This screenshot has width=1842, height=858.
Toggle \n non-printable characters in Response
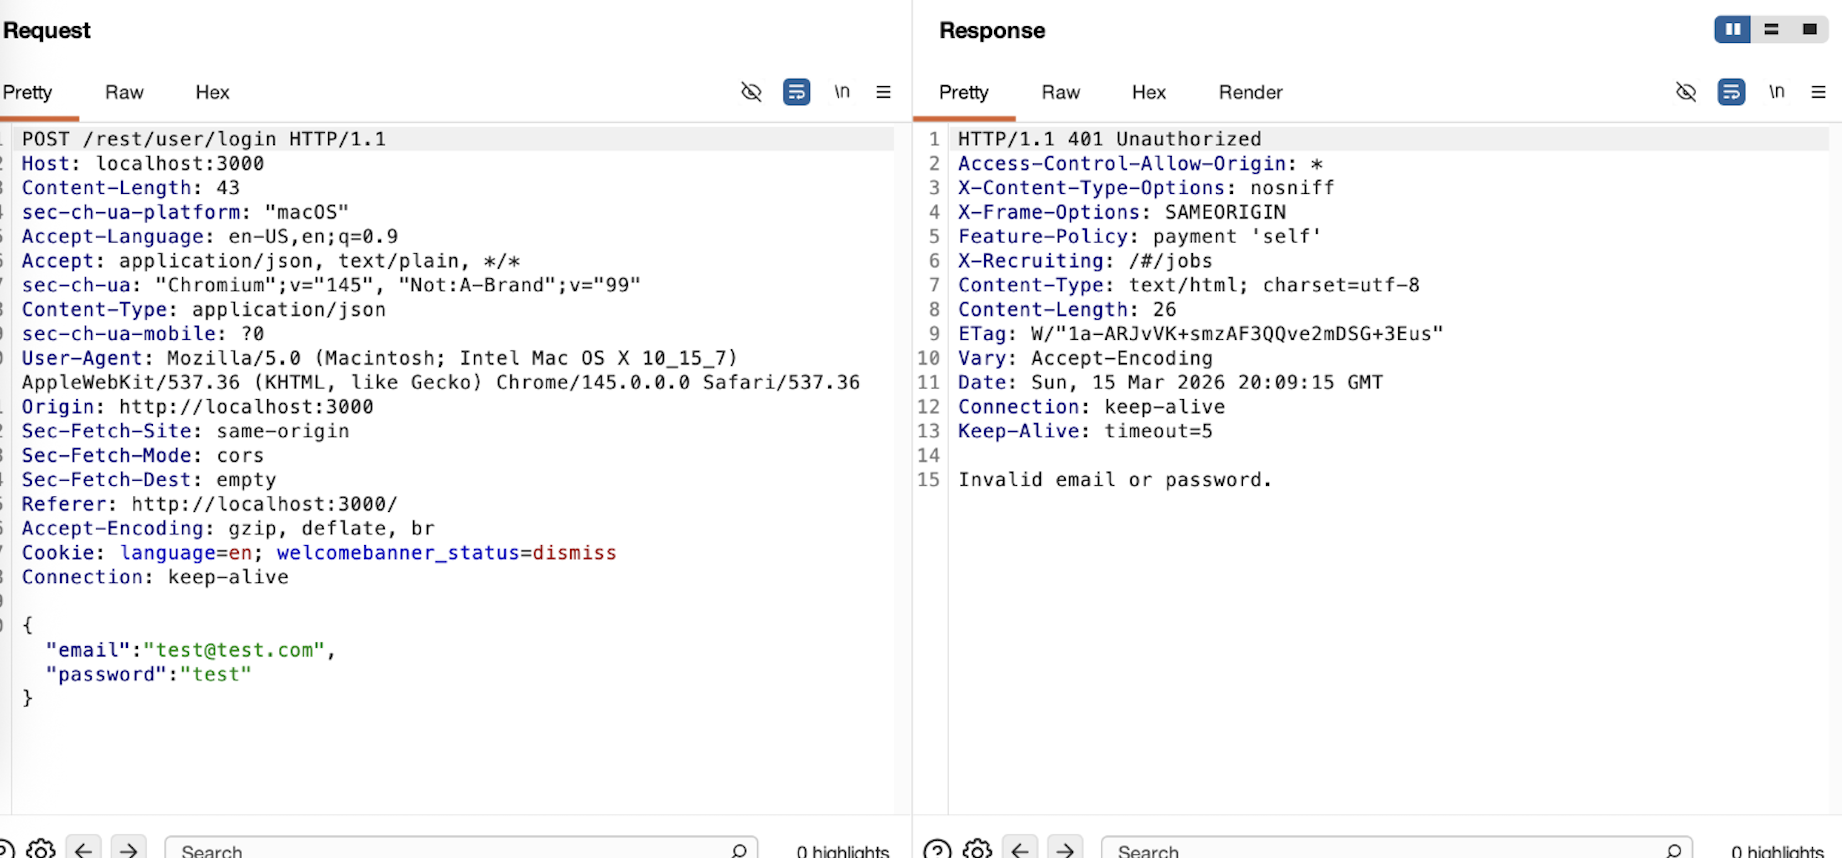coord(1777,92)
